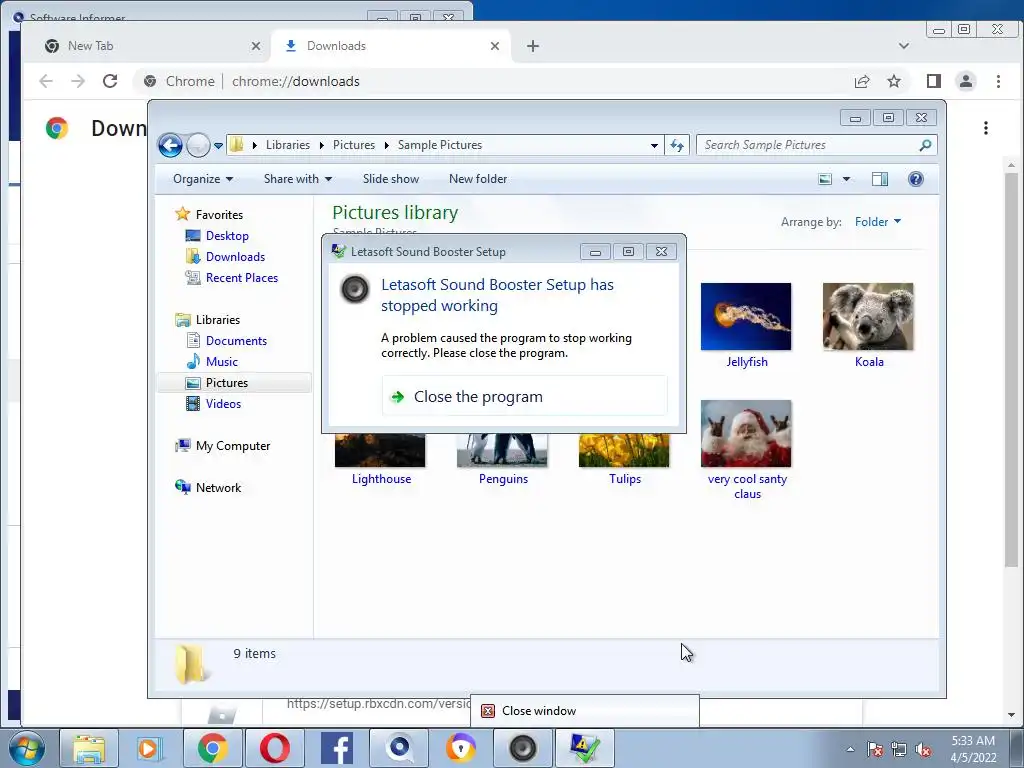Click the Explorer forward arrow button

[198, 145]
